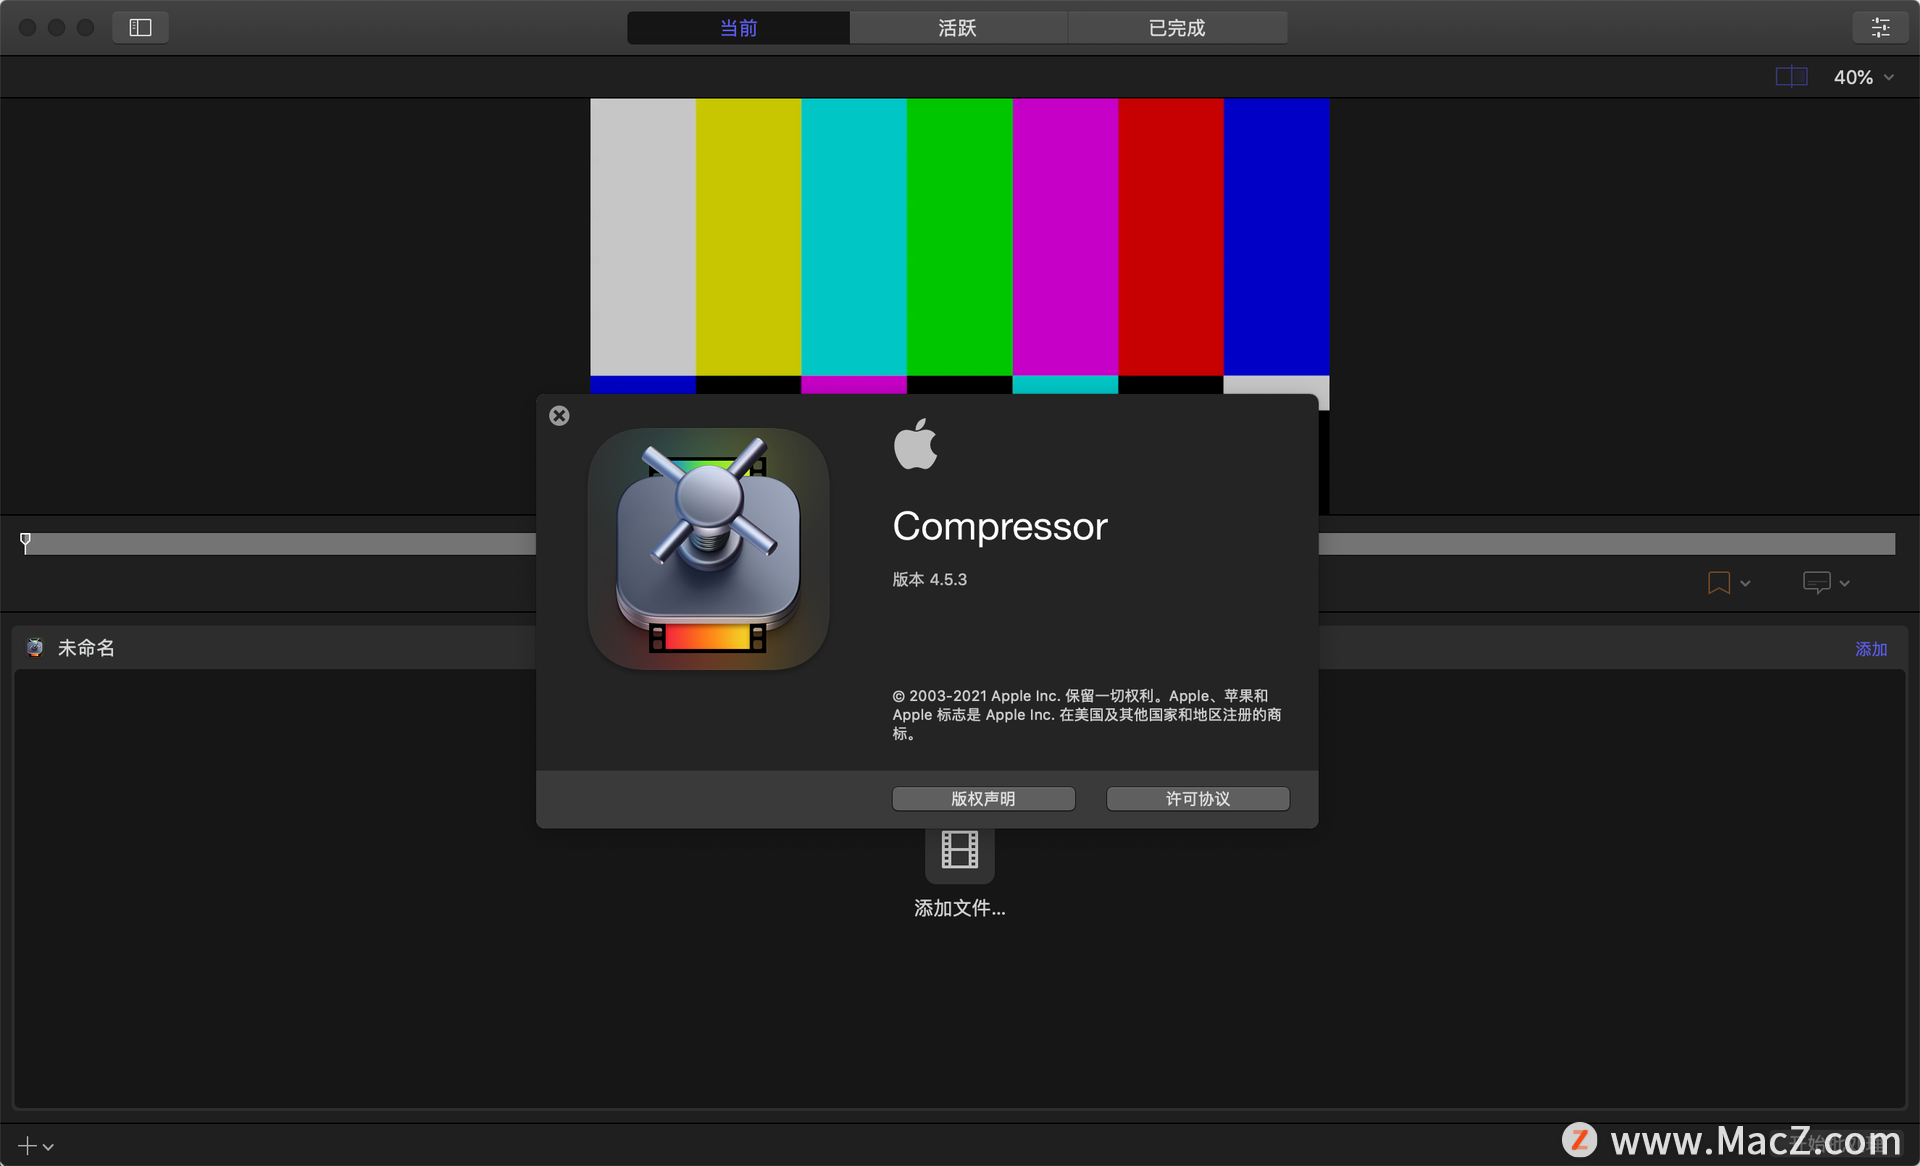
Task: Select the 未命名 batch title
Action: (x=86, y=648)
